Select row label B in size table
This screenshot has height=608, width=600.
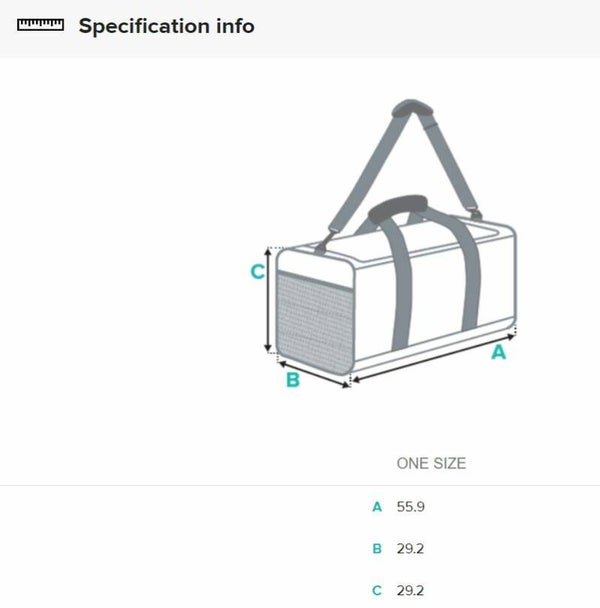(377, 549)
